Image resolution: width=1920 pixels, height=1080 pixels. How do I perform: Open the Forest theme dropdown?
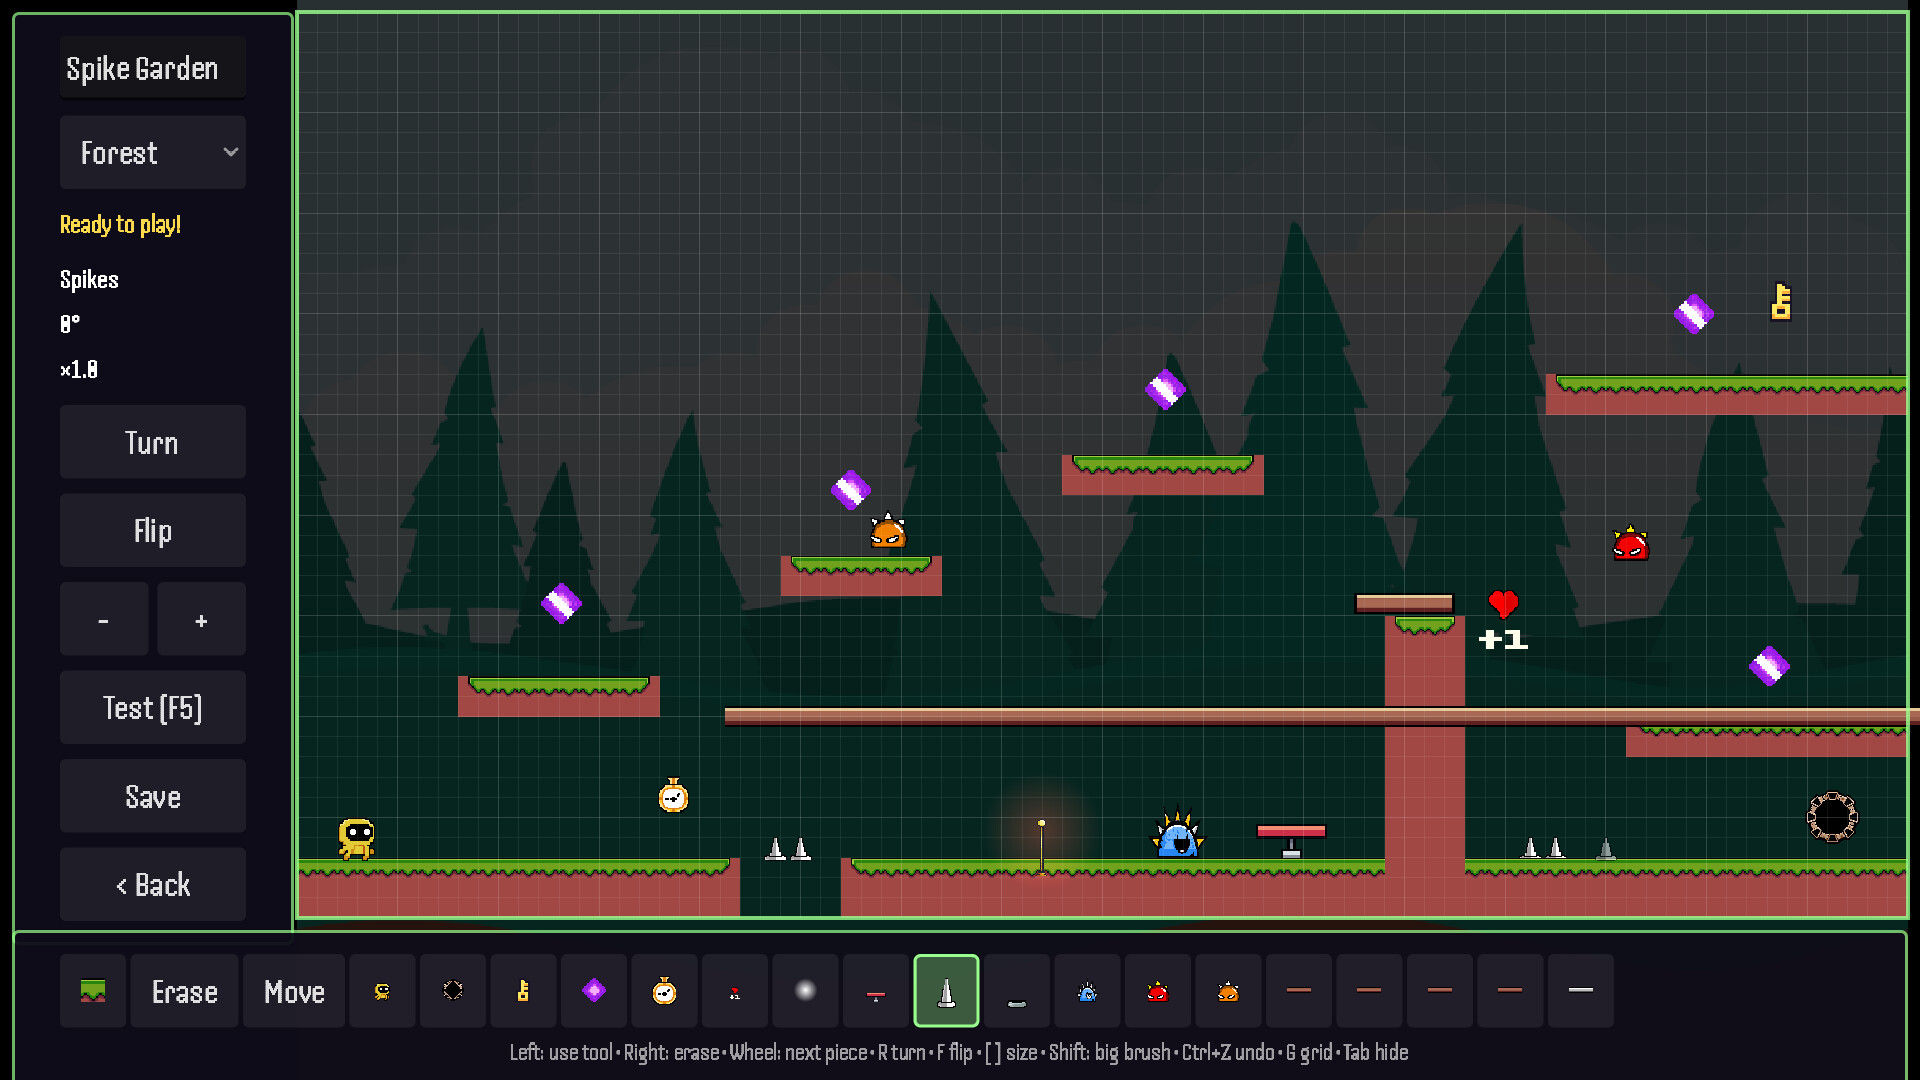(x=153, y=152)
